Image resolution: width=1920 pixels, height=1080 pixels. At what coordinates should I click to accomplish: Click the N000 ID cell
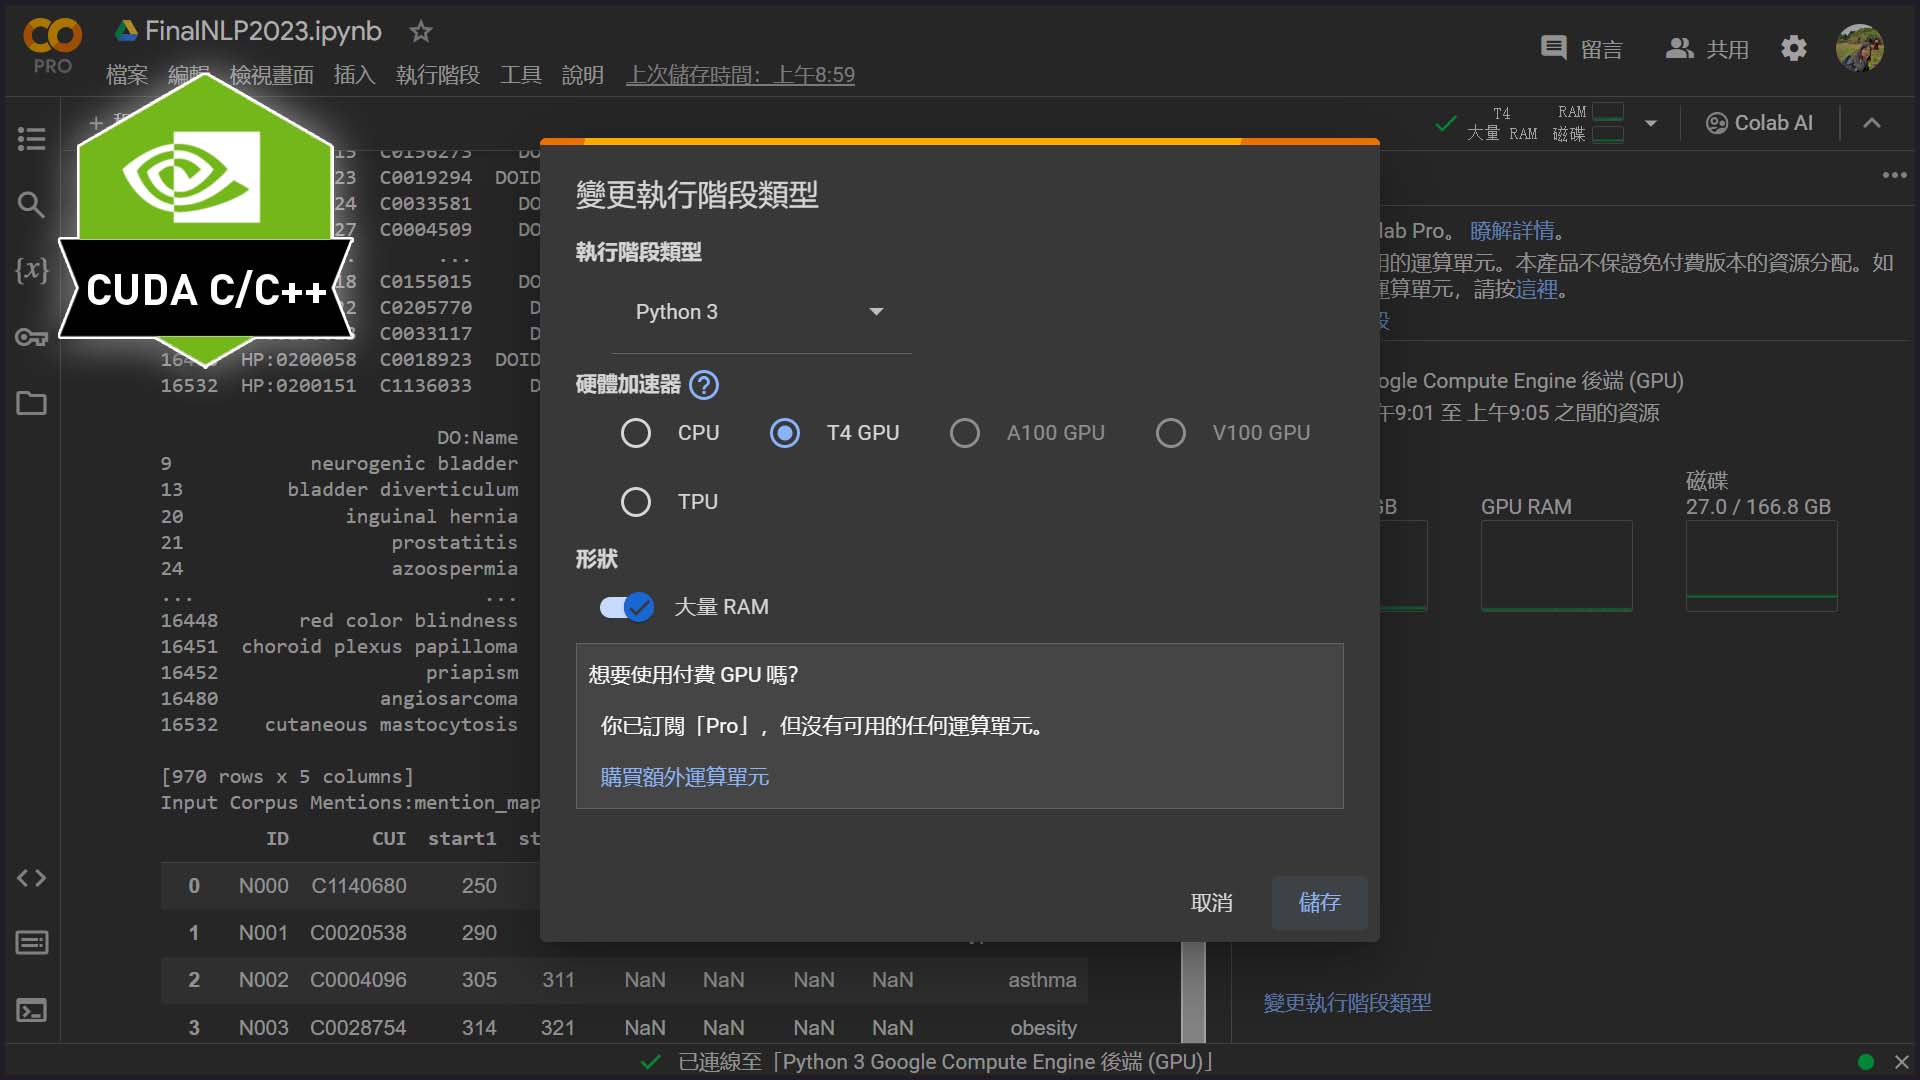click(x=263, y=886)
